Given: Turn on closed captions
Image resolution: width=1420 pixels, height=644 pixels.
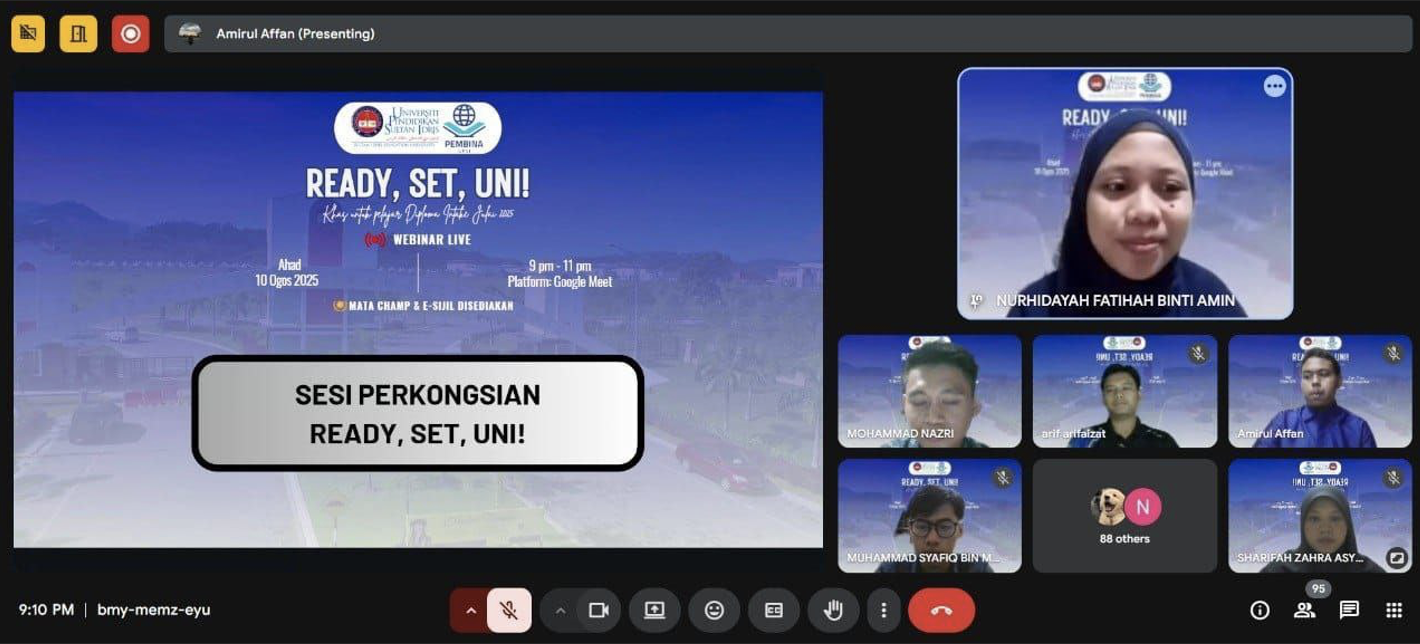Looking at the screenshot, I should point(773,610).
